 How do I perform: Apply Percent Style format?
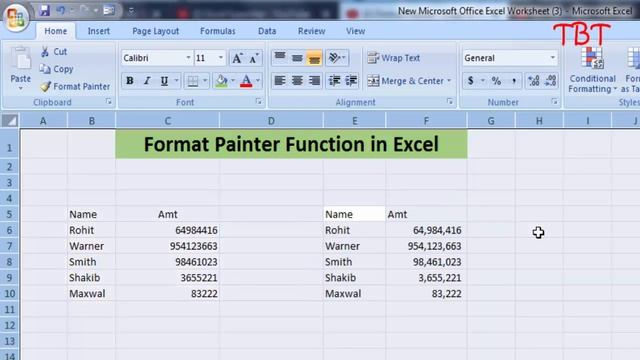point(496,81)
